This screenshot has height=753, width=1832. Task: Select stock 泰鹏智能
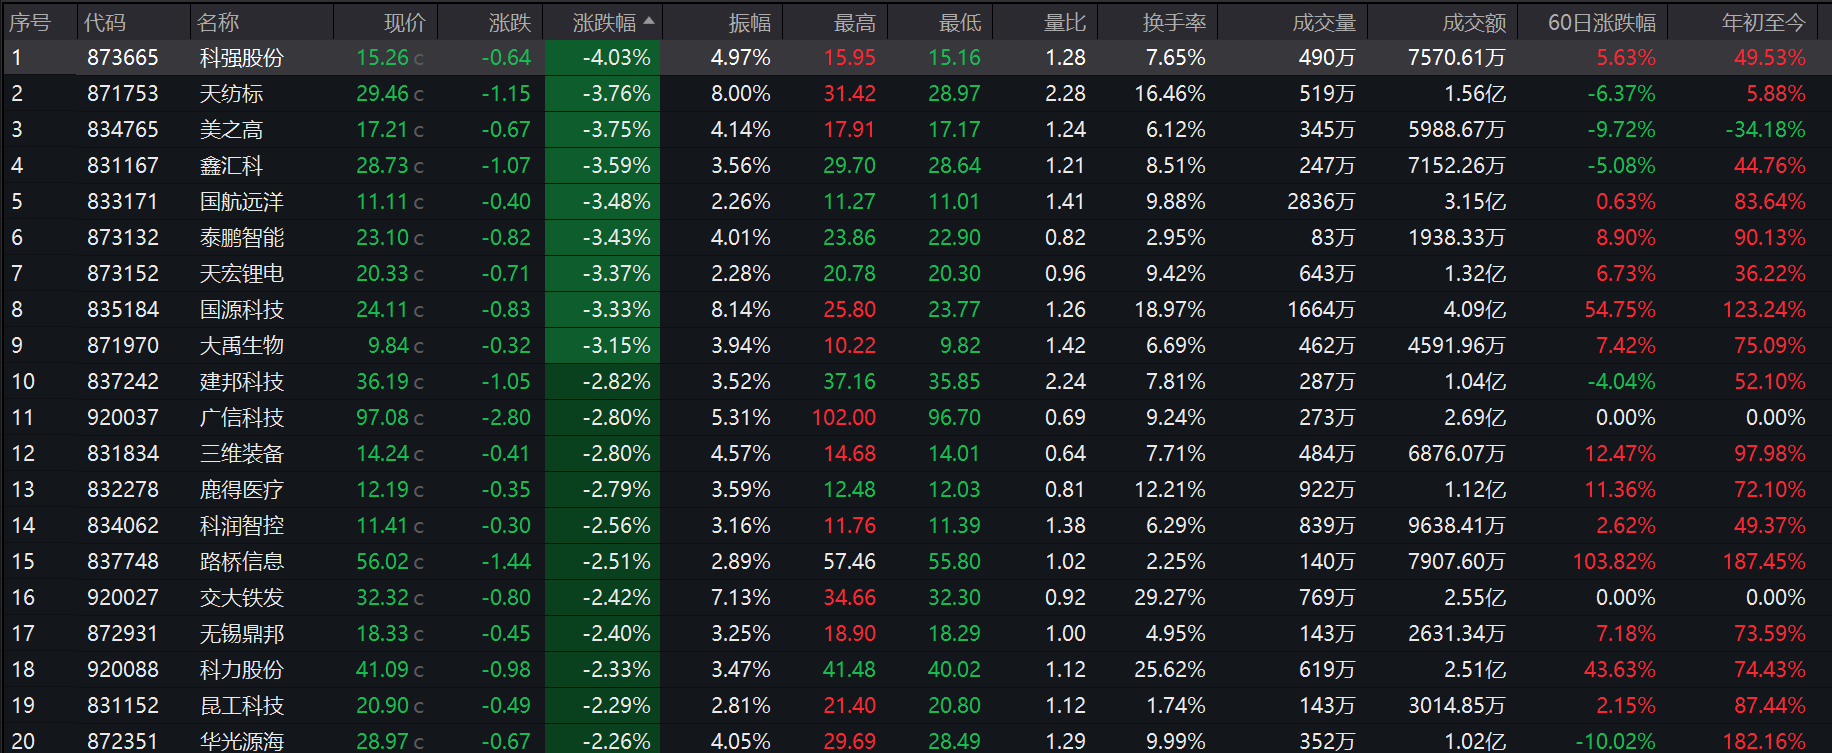pos(242,238)
